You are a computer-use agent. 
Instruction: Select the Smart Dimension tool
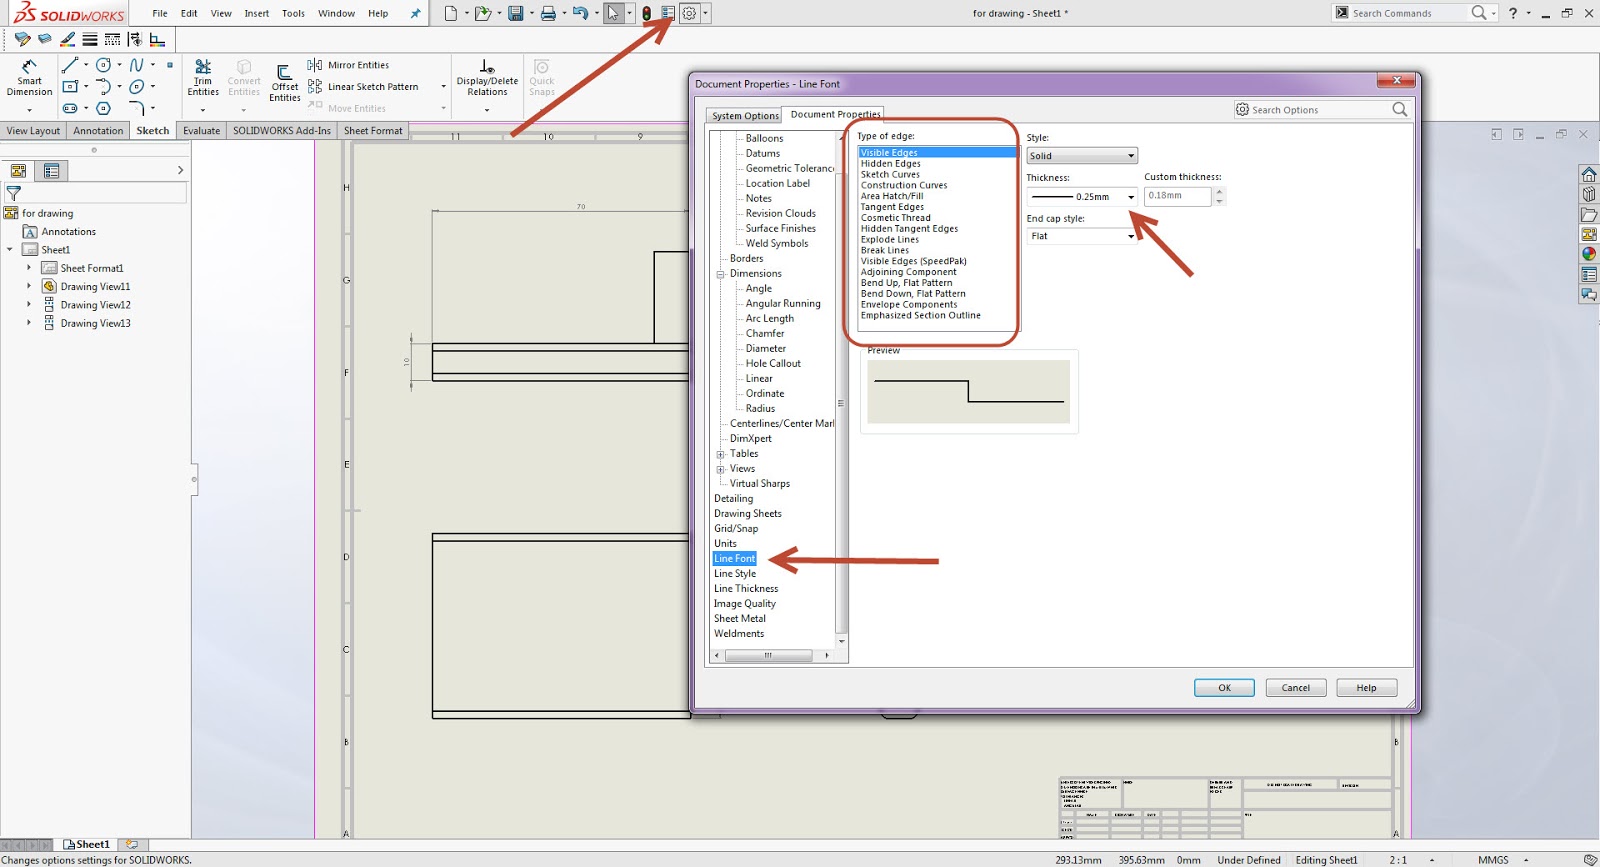coord(29,78)
